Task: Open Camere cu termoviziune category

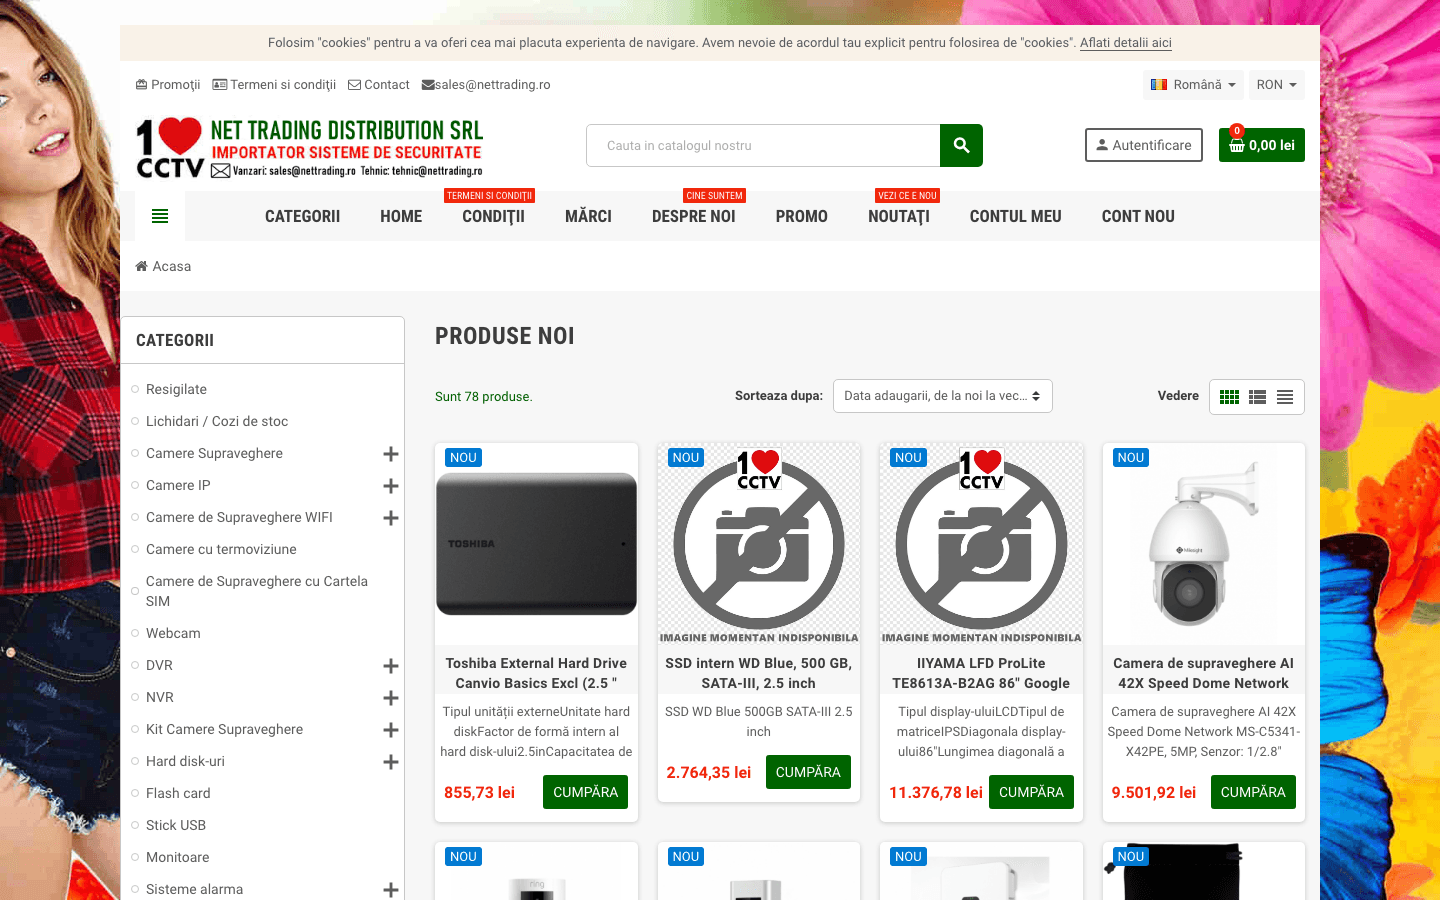Action: [x=221, y=549]
